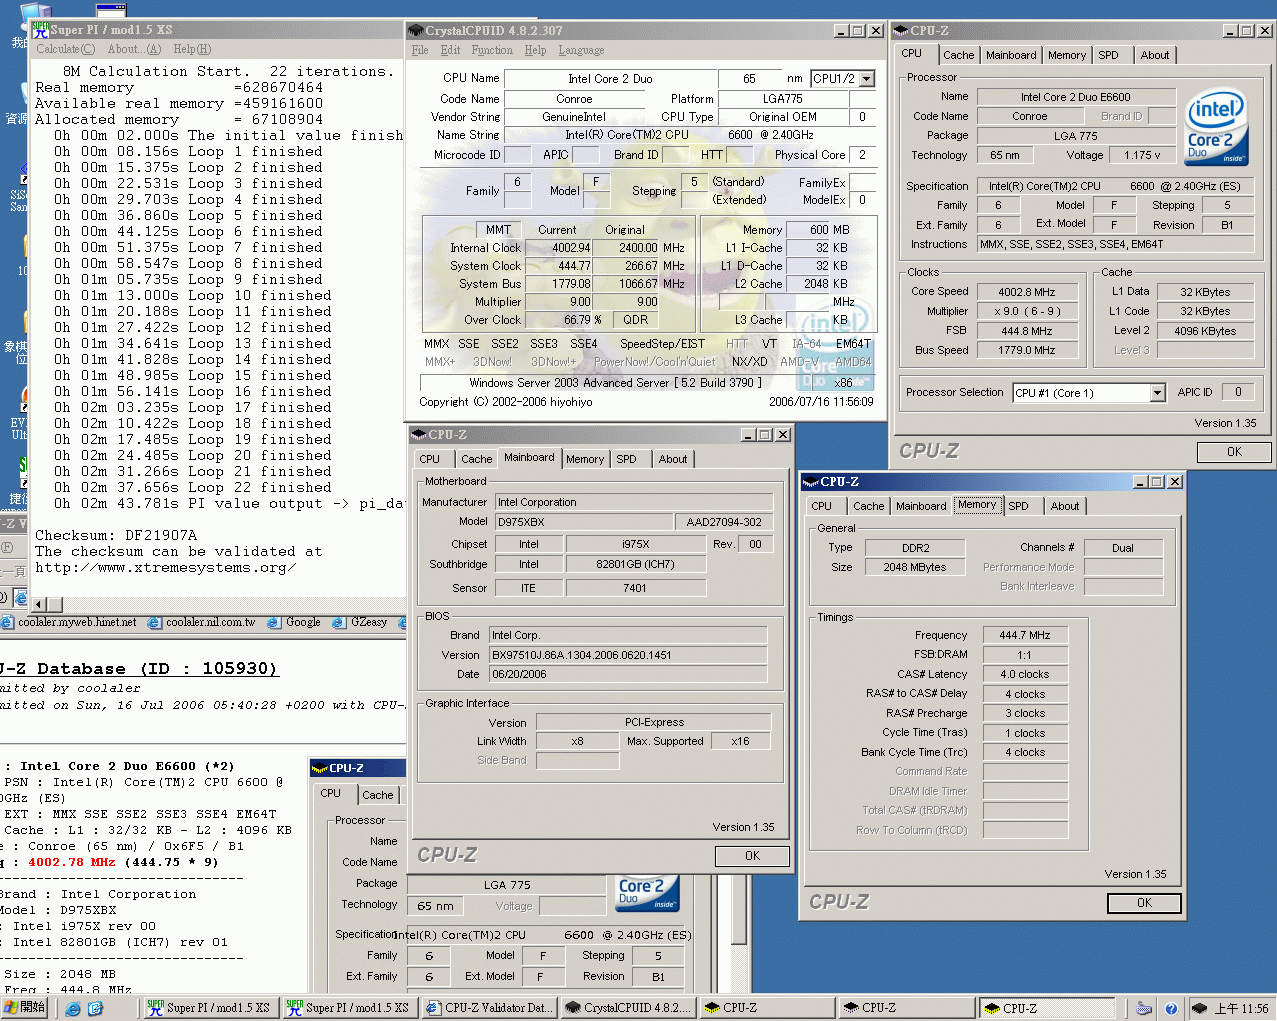Switch to CrystalCPUID taskbar button
1277x1021 pixels.
click(x=627, y=1008)
